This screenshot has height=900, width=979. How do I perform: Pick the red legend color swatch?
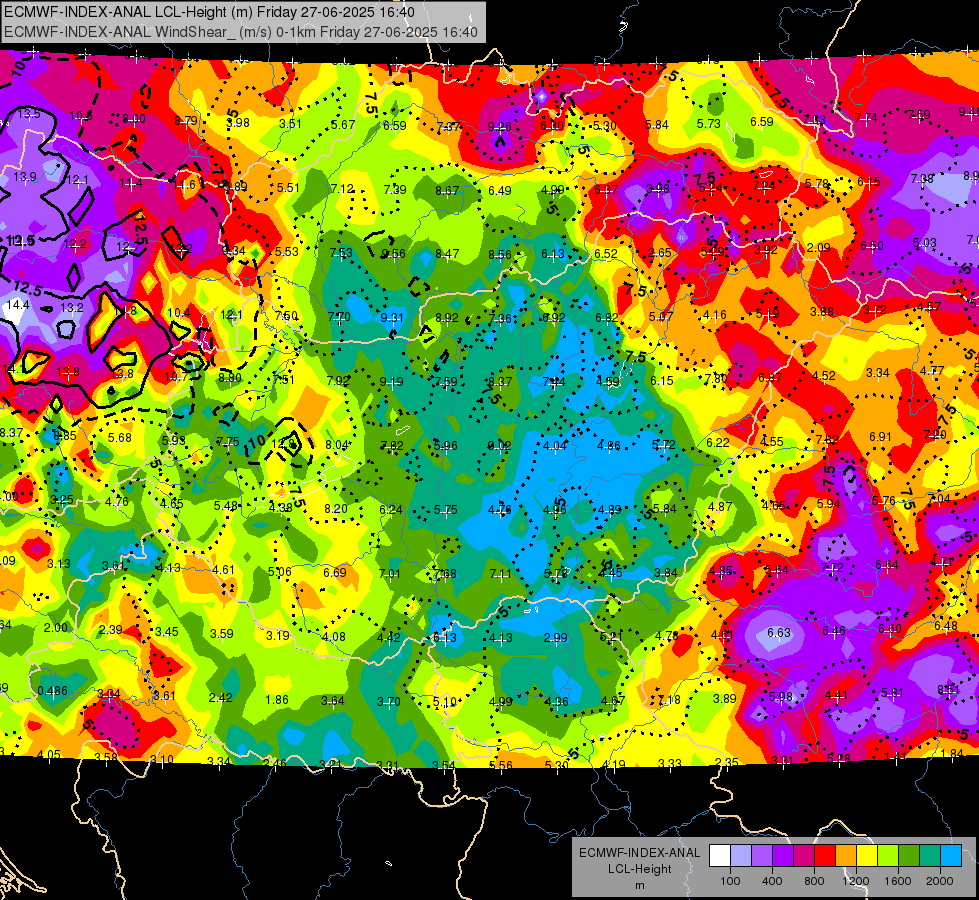point(825,856)
